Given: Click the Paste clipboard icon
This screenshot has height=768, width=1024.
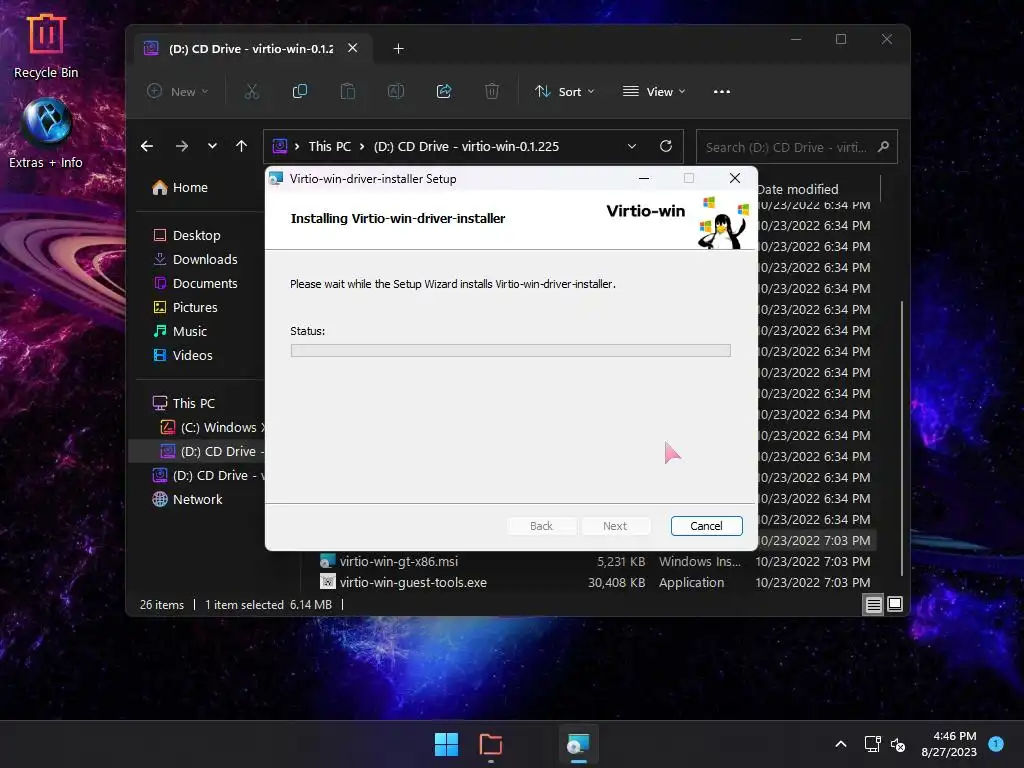Looking at the screenshot, I should (348, 91).
